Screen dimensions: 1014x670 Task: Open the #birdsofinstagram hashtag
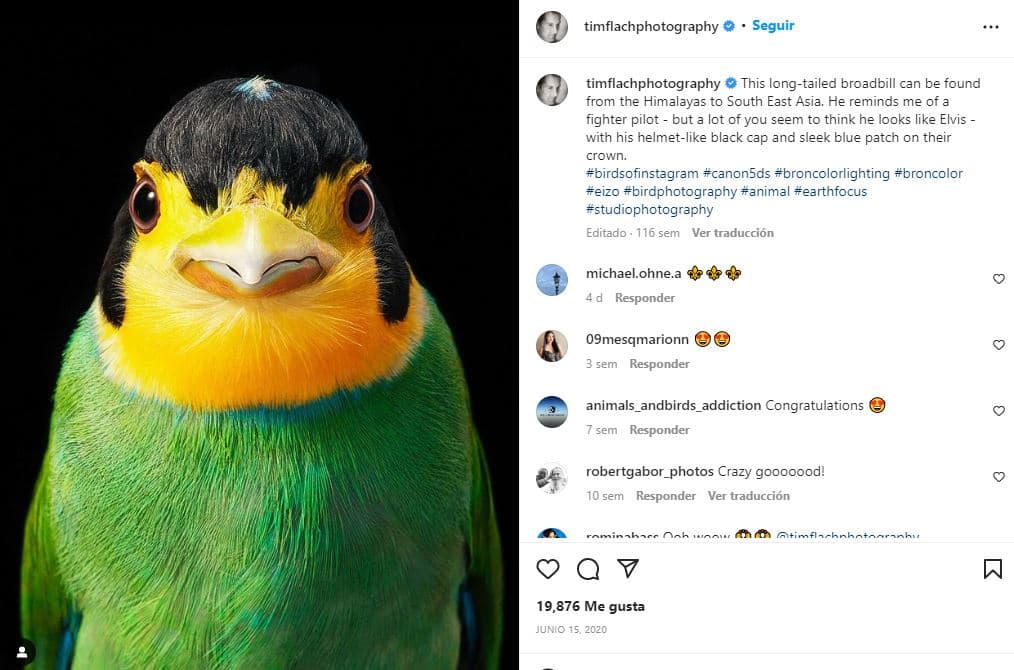(x=642, y=173)
